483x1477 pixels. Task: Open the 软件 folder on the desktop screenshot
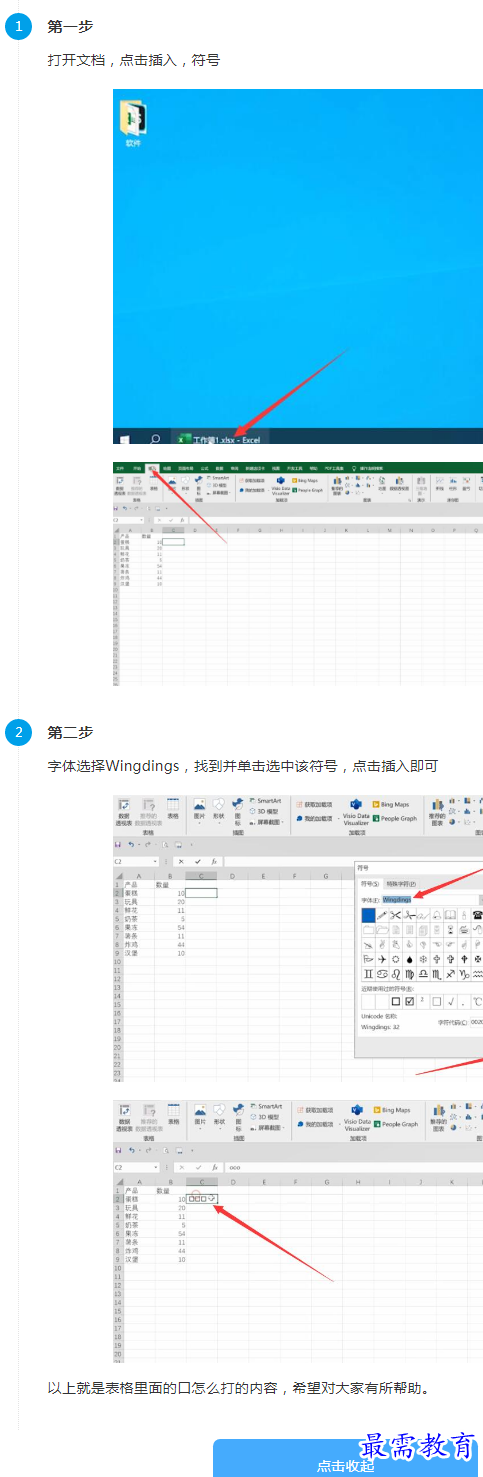click(133, 124)
